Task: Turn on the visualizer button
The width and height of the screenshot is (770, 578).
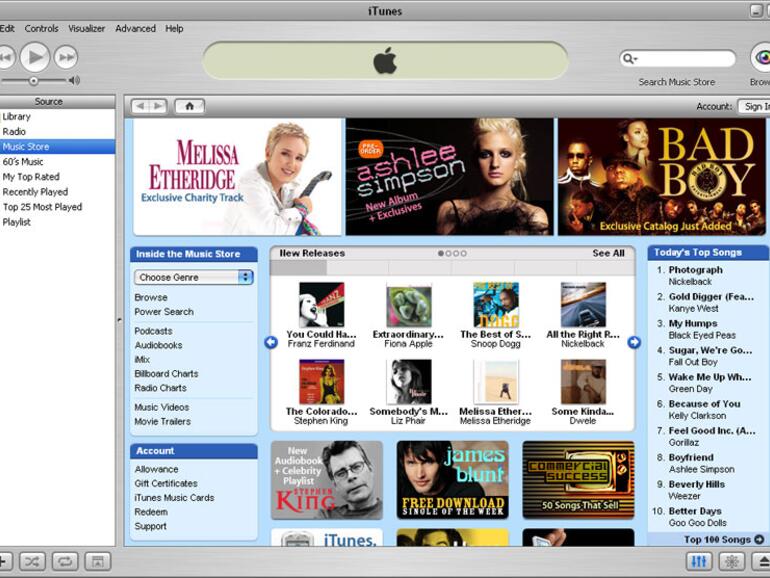Action: pos(732,561)
